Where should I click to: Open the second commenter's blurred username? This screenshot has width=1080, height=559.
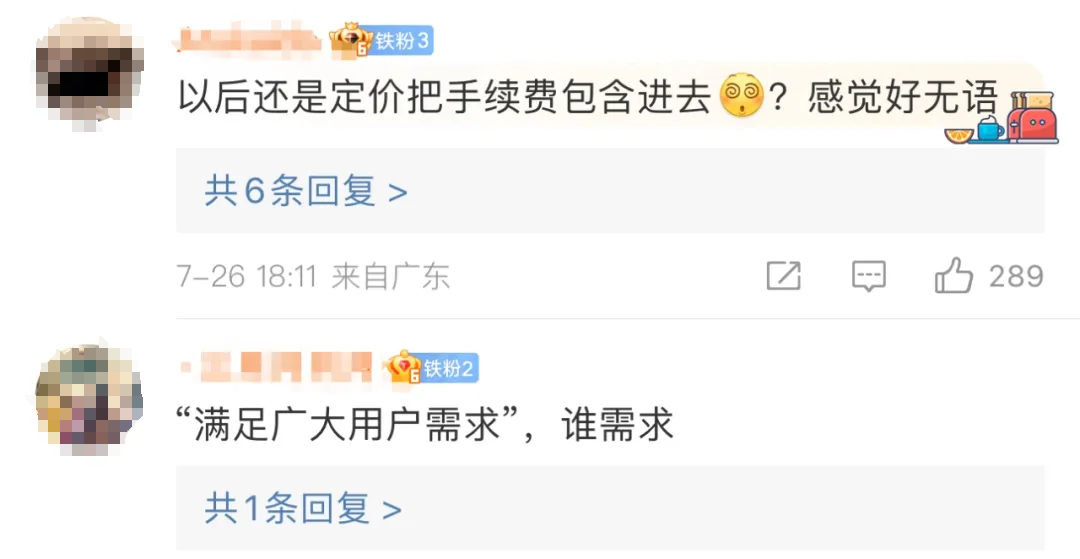276,367
